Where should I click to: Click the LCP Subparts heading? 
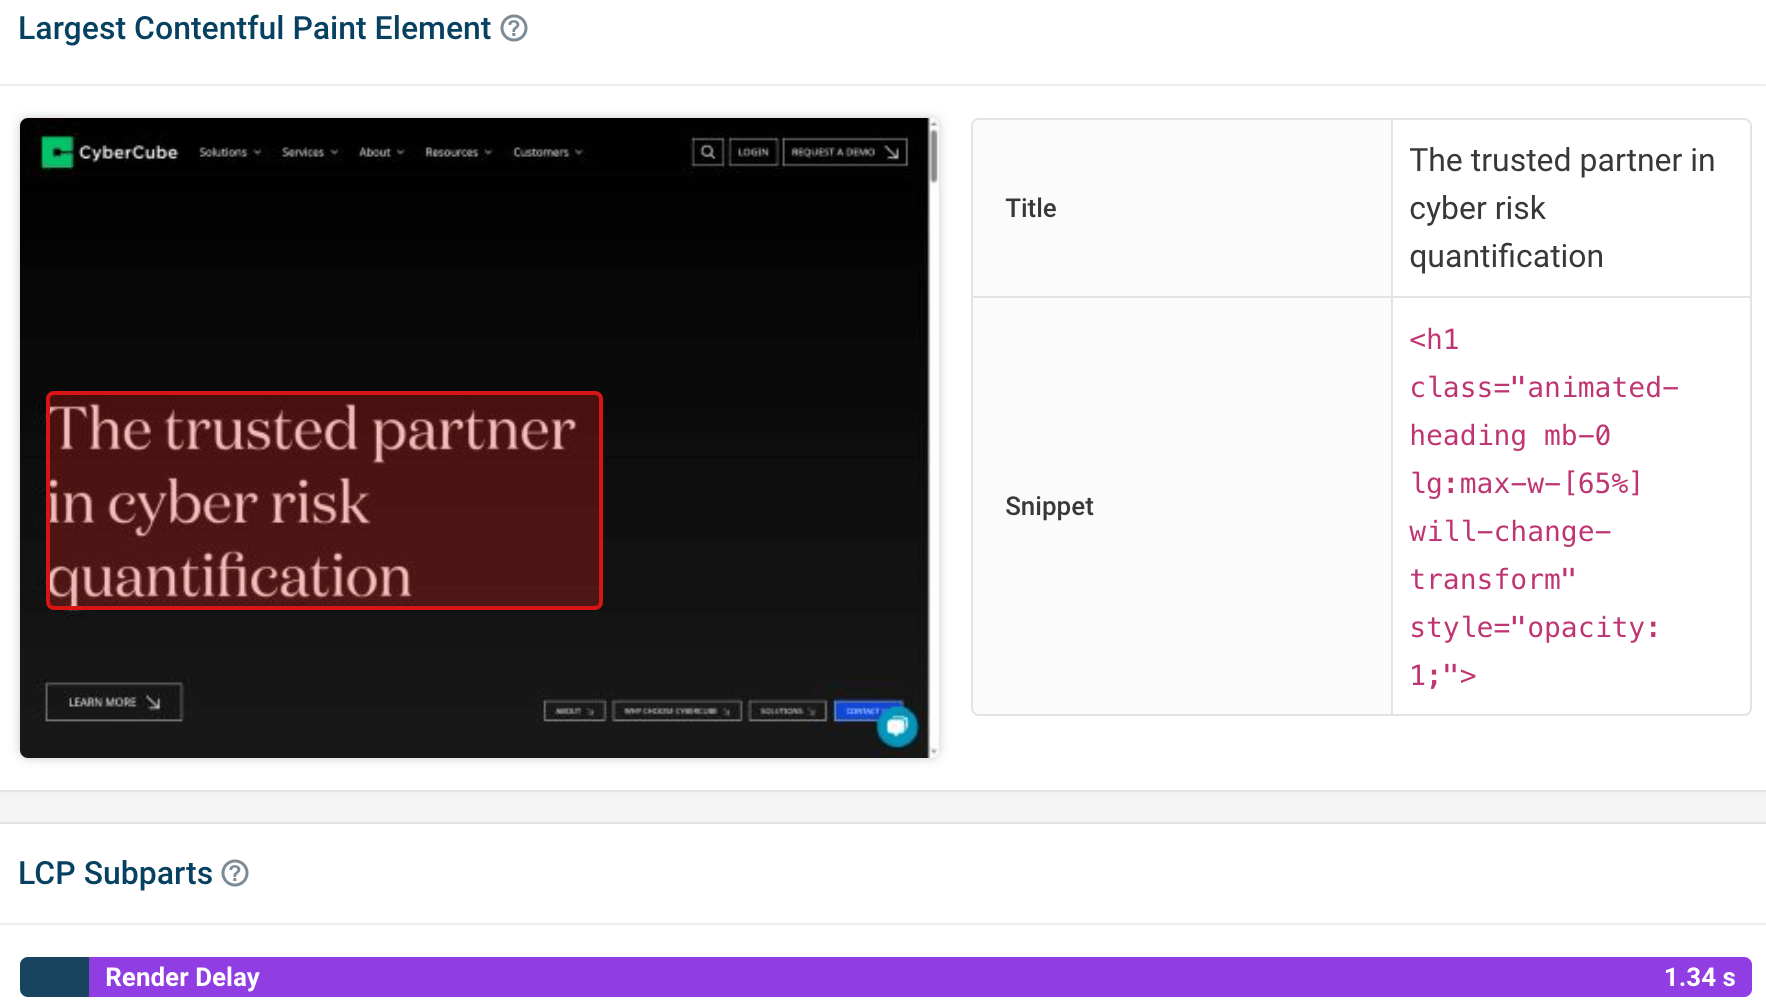pyautogui.click(x=116, y=873)
